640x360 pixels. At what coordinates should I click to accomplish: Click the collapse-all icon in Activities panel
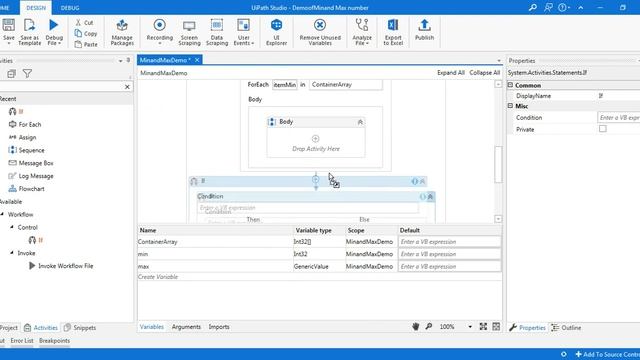(11, 74)
